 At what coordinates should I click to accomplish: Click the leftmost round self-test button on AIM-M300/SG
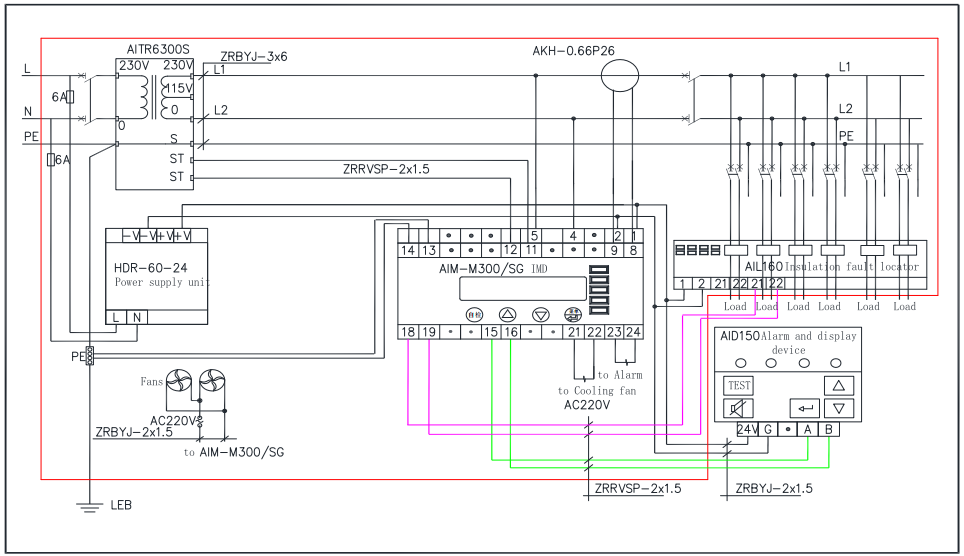(474, 315)
